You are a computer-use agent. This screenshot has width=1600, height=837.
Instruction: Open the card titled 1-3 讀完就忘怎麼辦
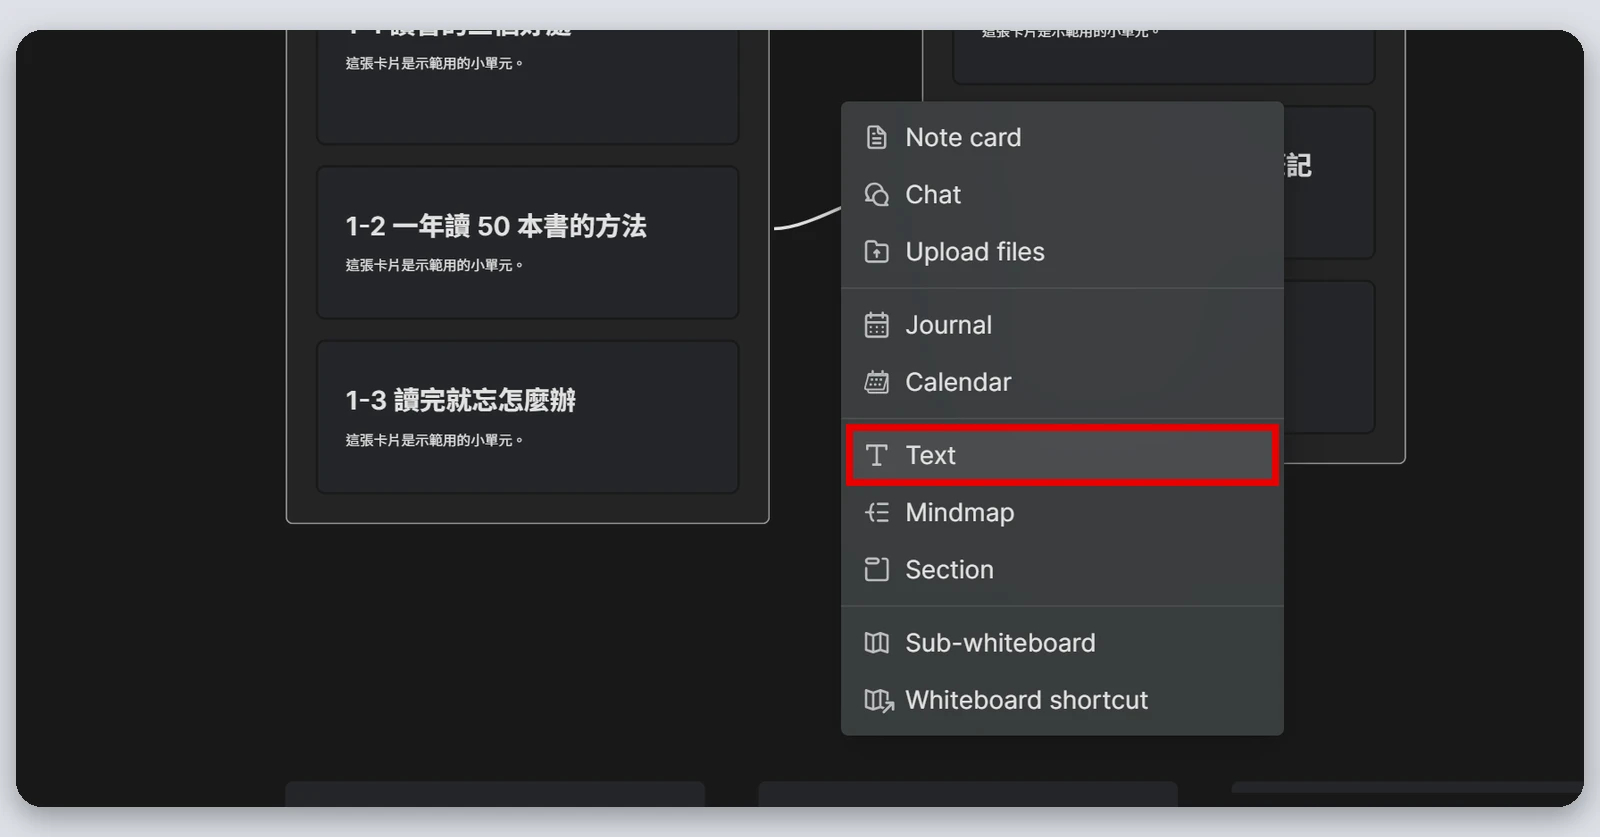527,417
